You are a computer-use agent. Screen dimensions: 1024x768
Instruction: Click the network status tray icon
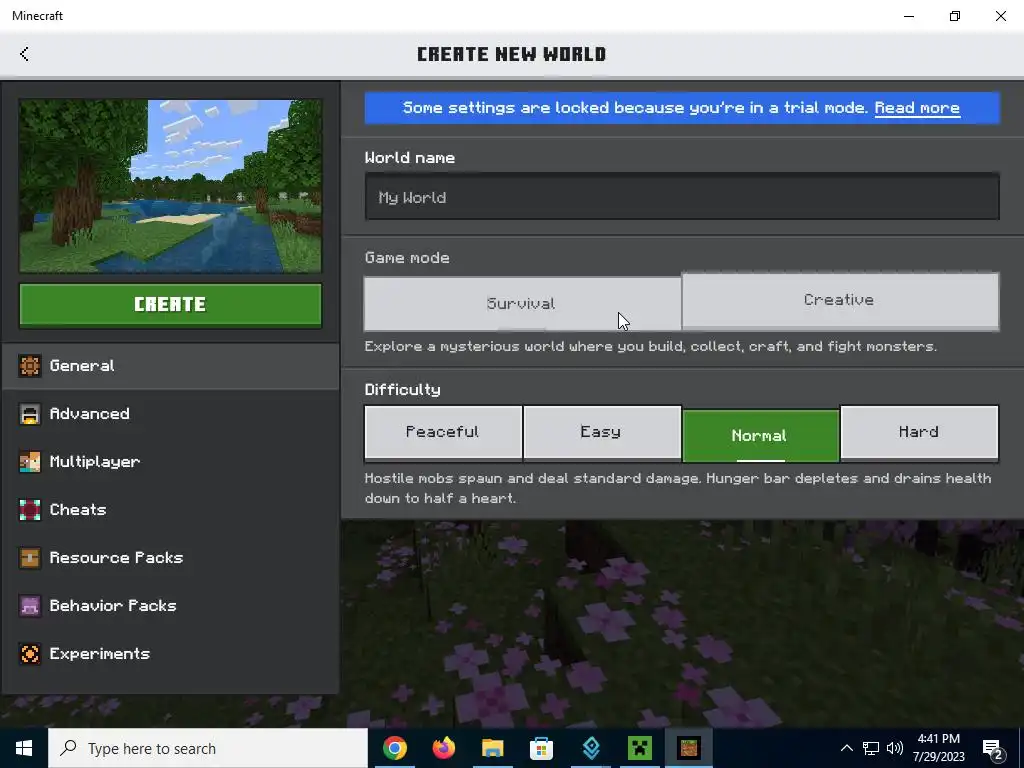coord(871,748)
